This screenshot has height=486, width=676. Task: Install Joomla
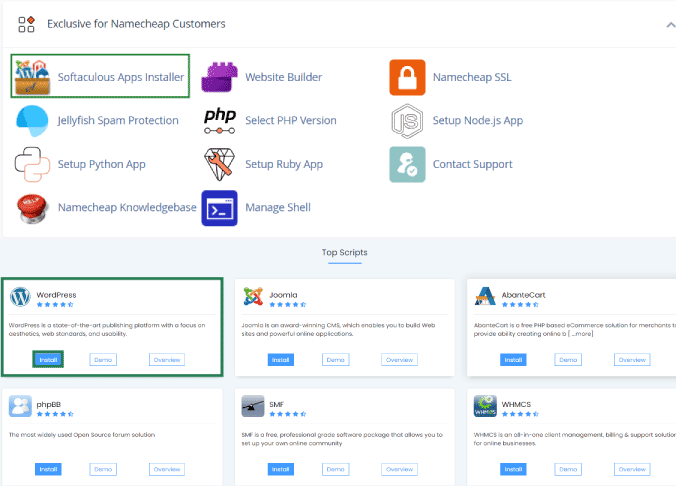click(281, 360)
